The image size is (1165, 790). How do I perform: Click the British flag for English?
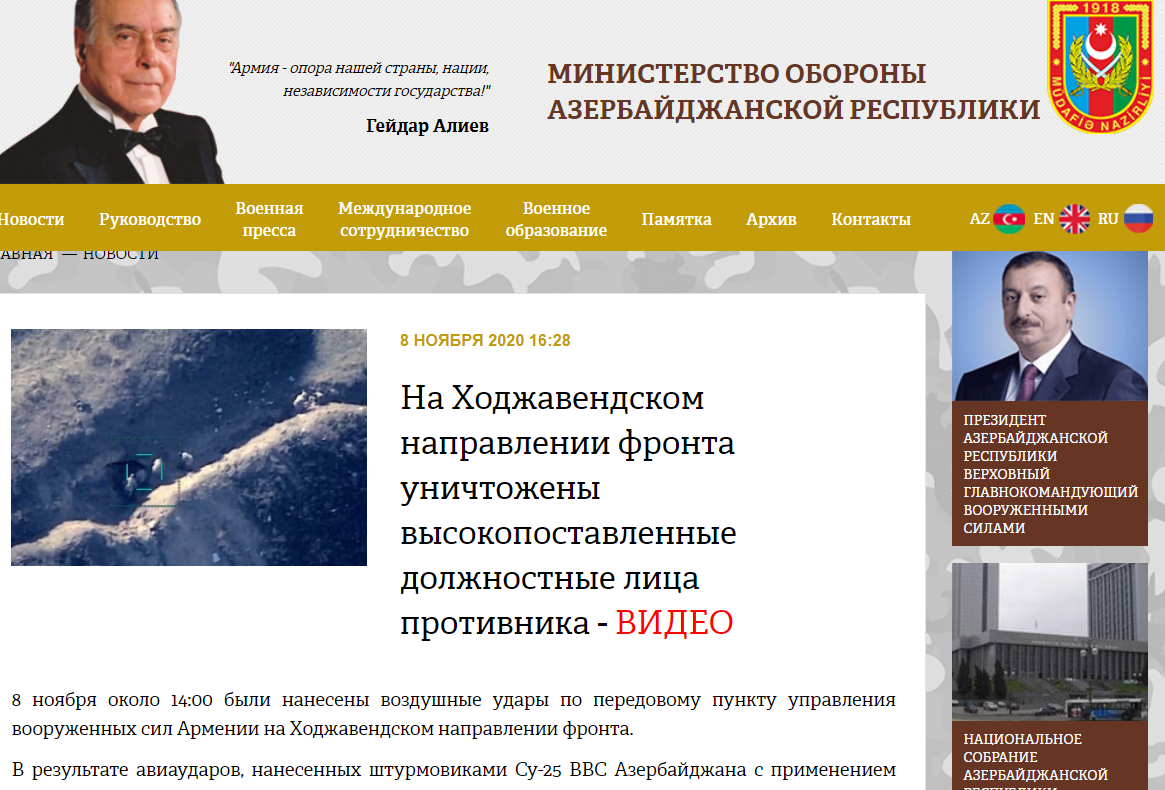tap(1075, 219)
